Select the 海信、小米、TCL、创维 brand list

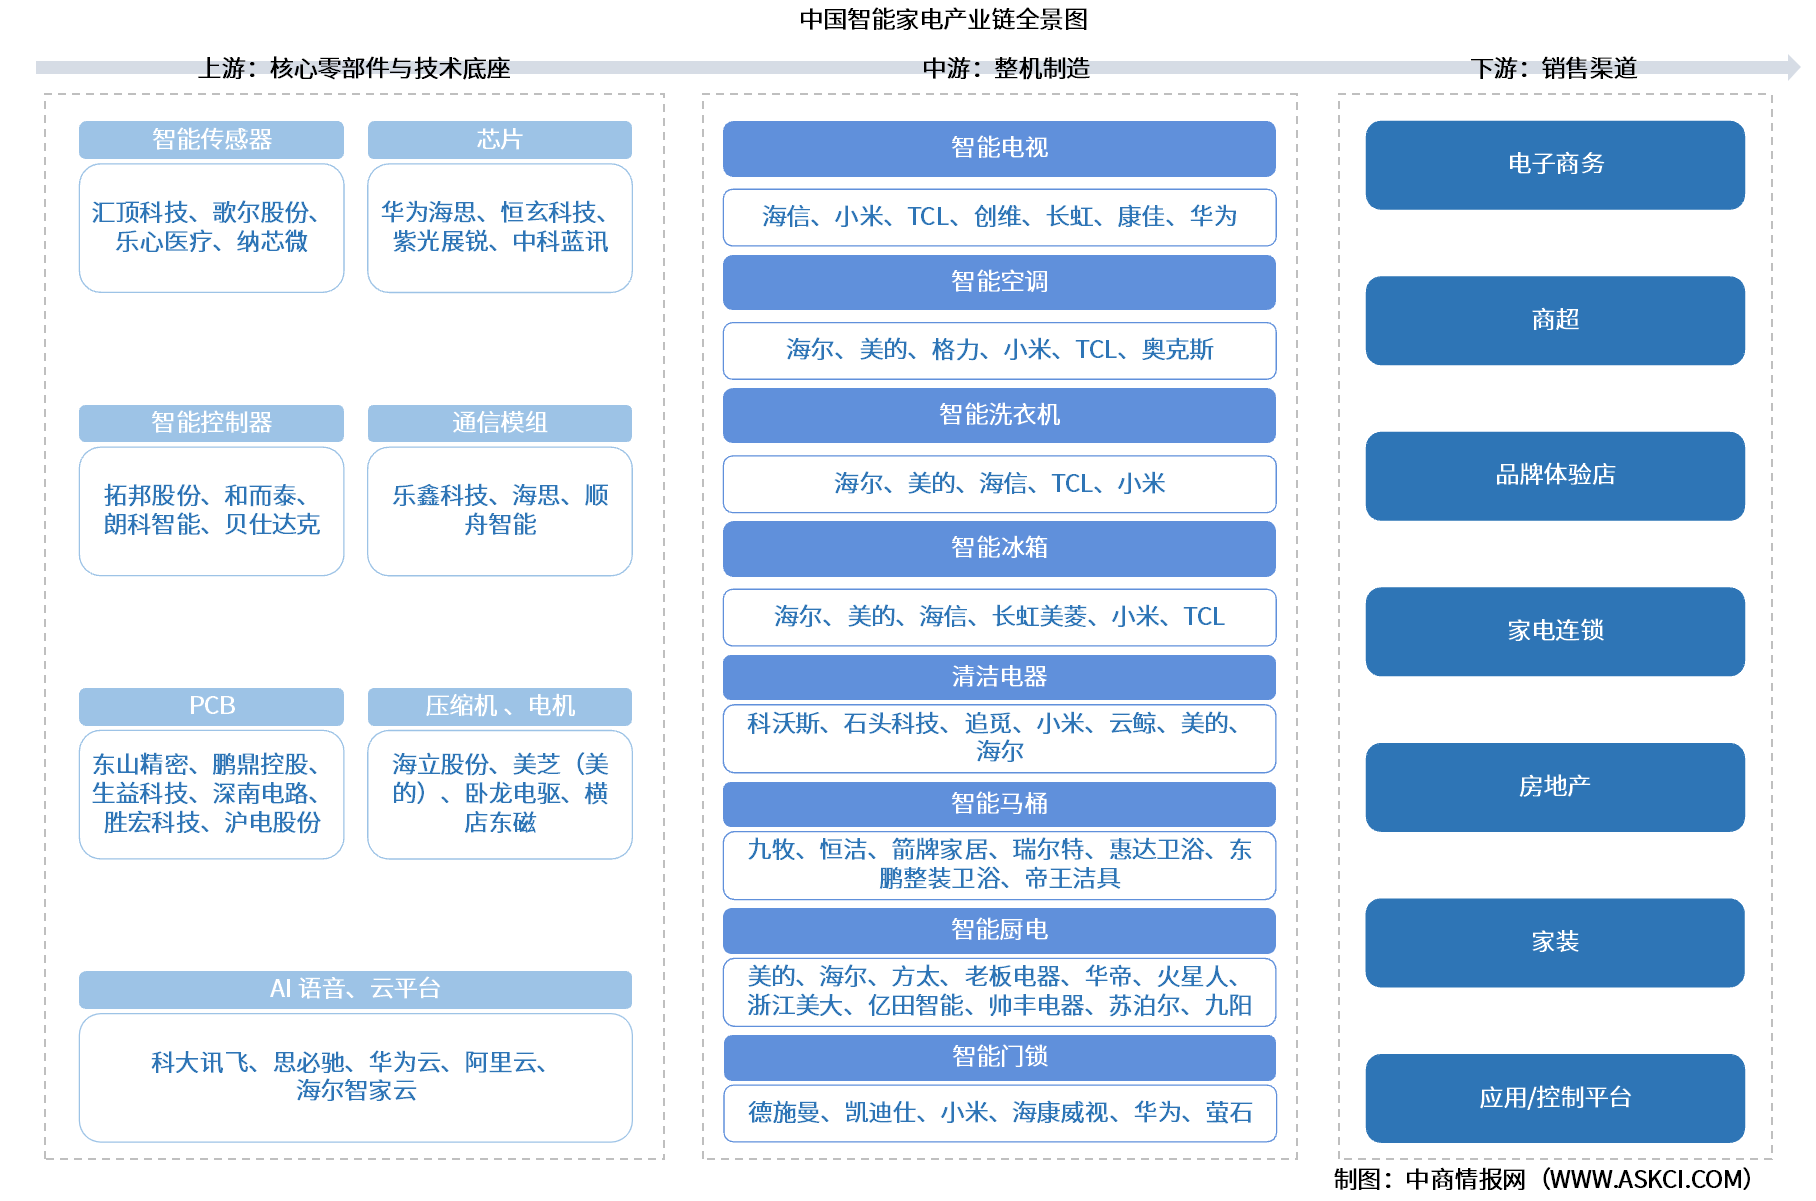[x=999, y=217]
